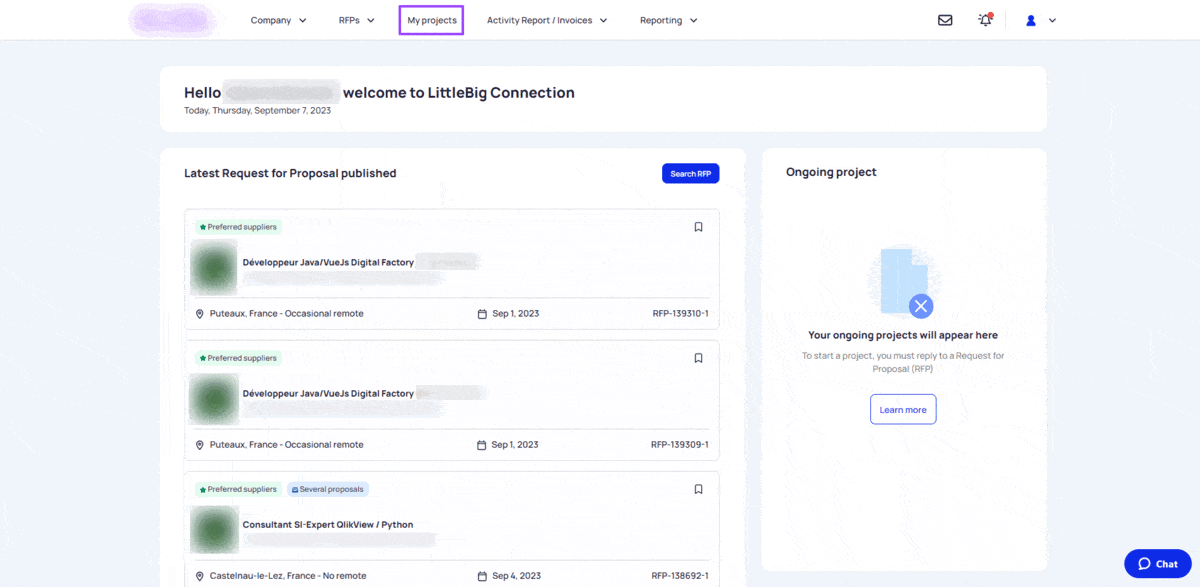Viewport: 1200px width, 587px height.
Task: Click Puteaux, France location on RFP-139309-1
Action: [x=287, y=445]
